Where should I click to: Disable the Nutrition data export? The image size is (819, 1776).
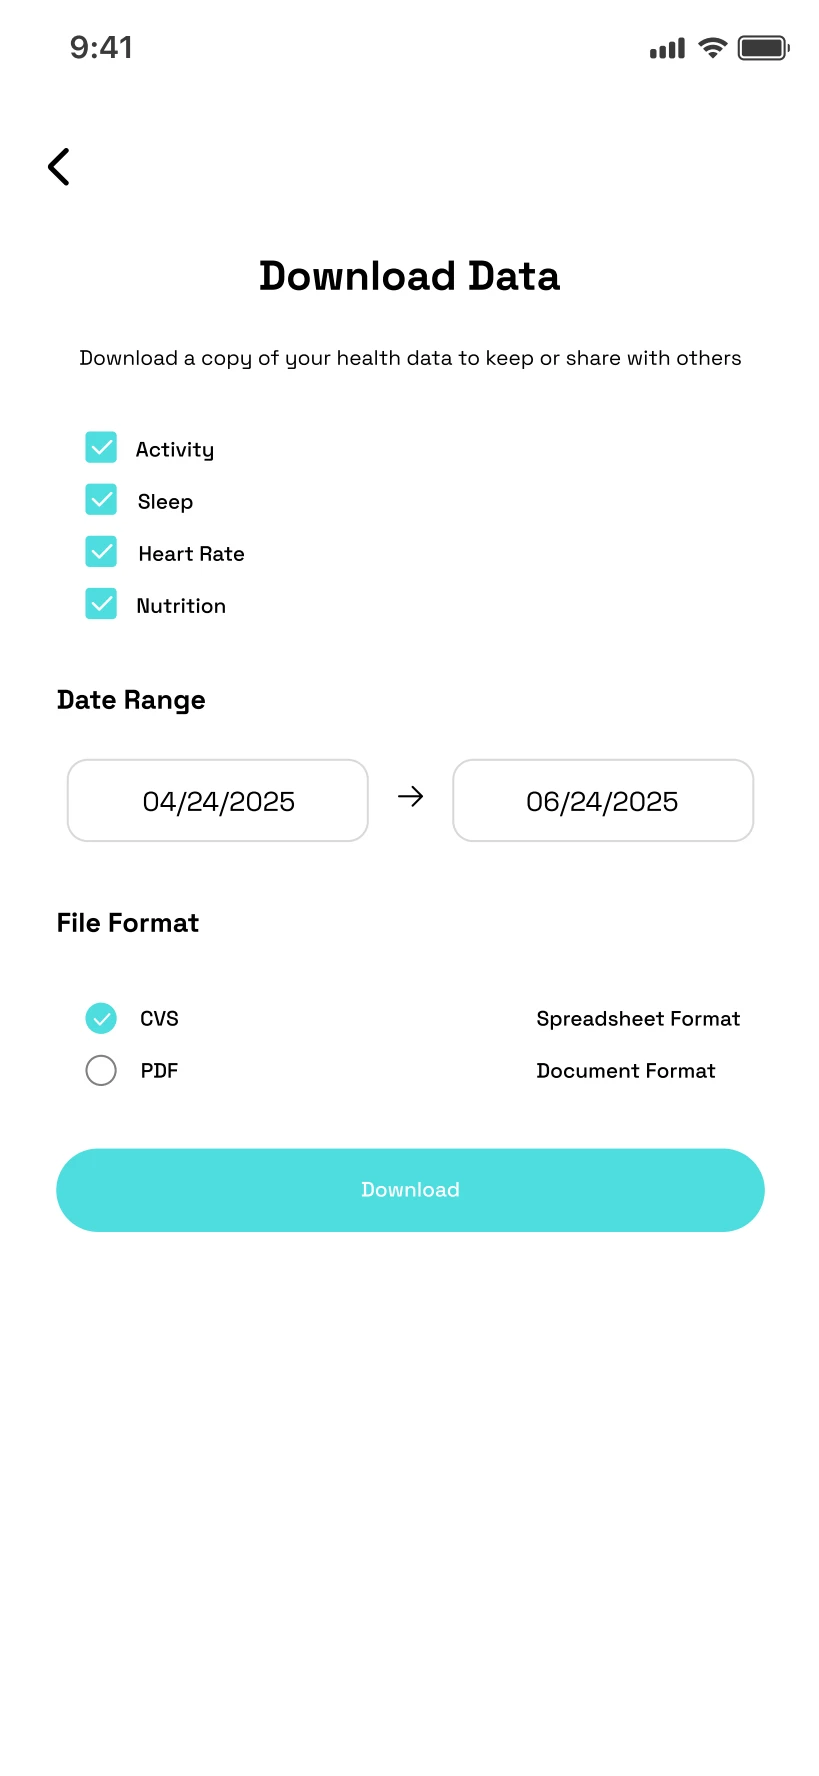coord(101,603)
